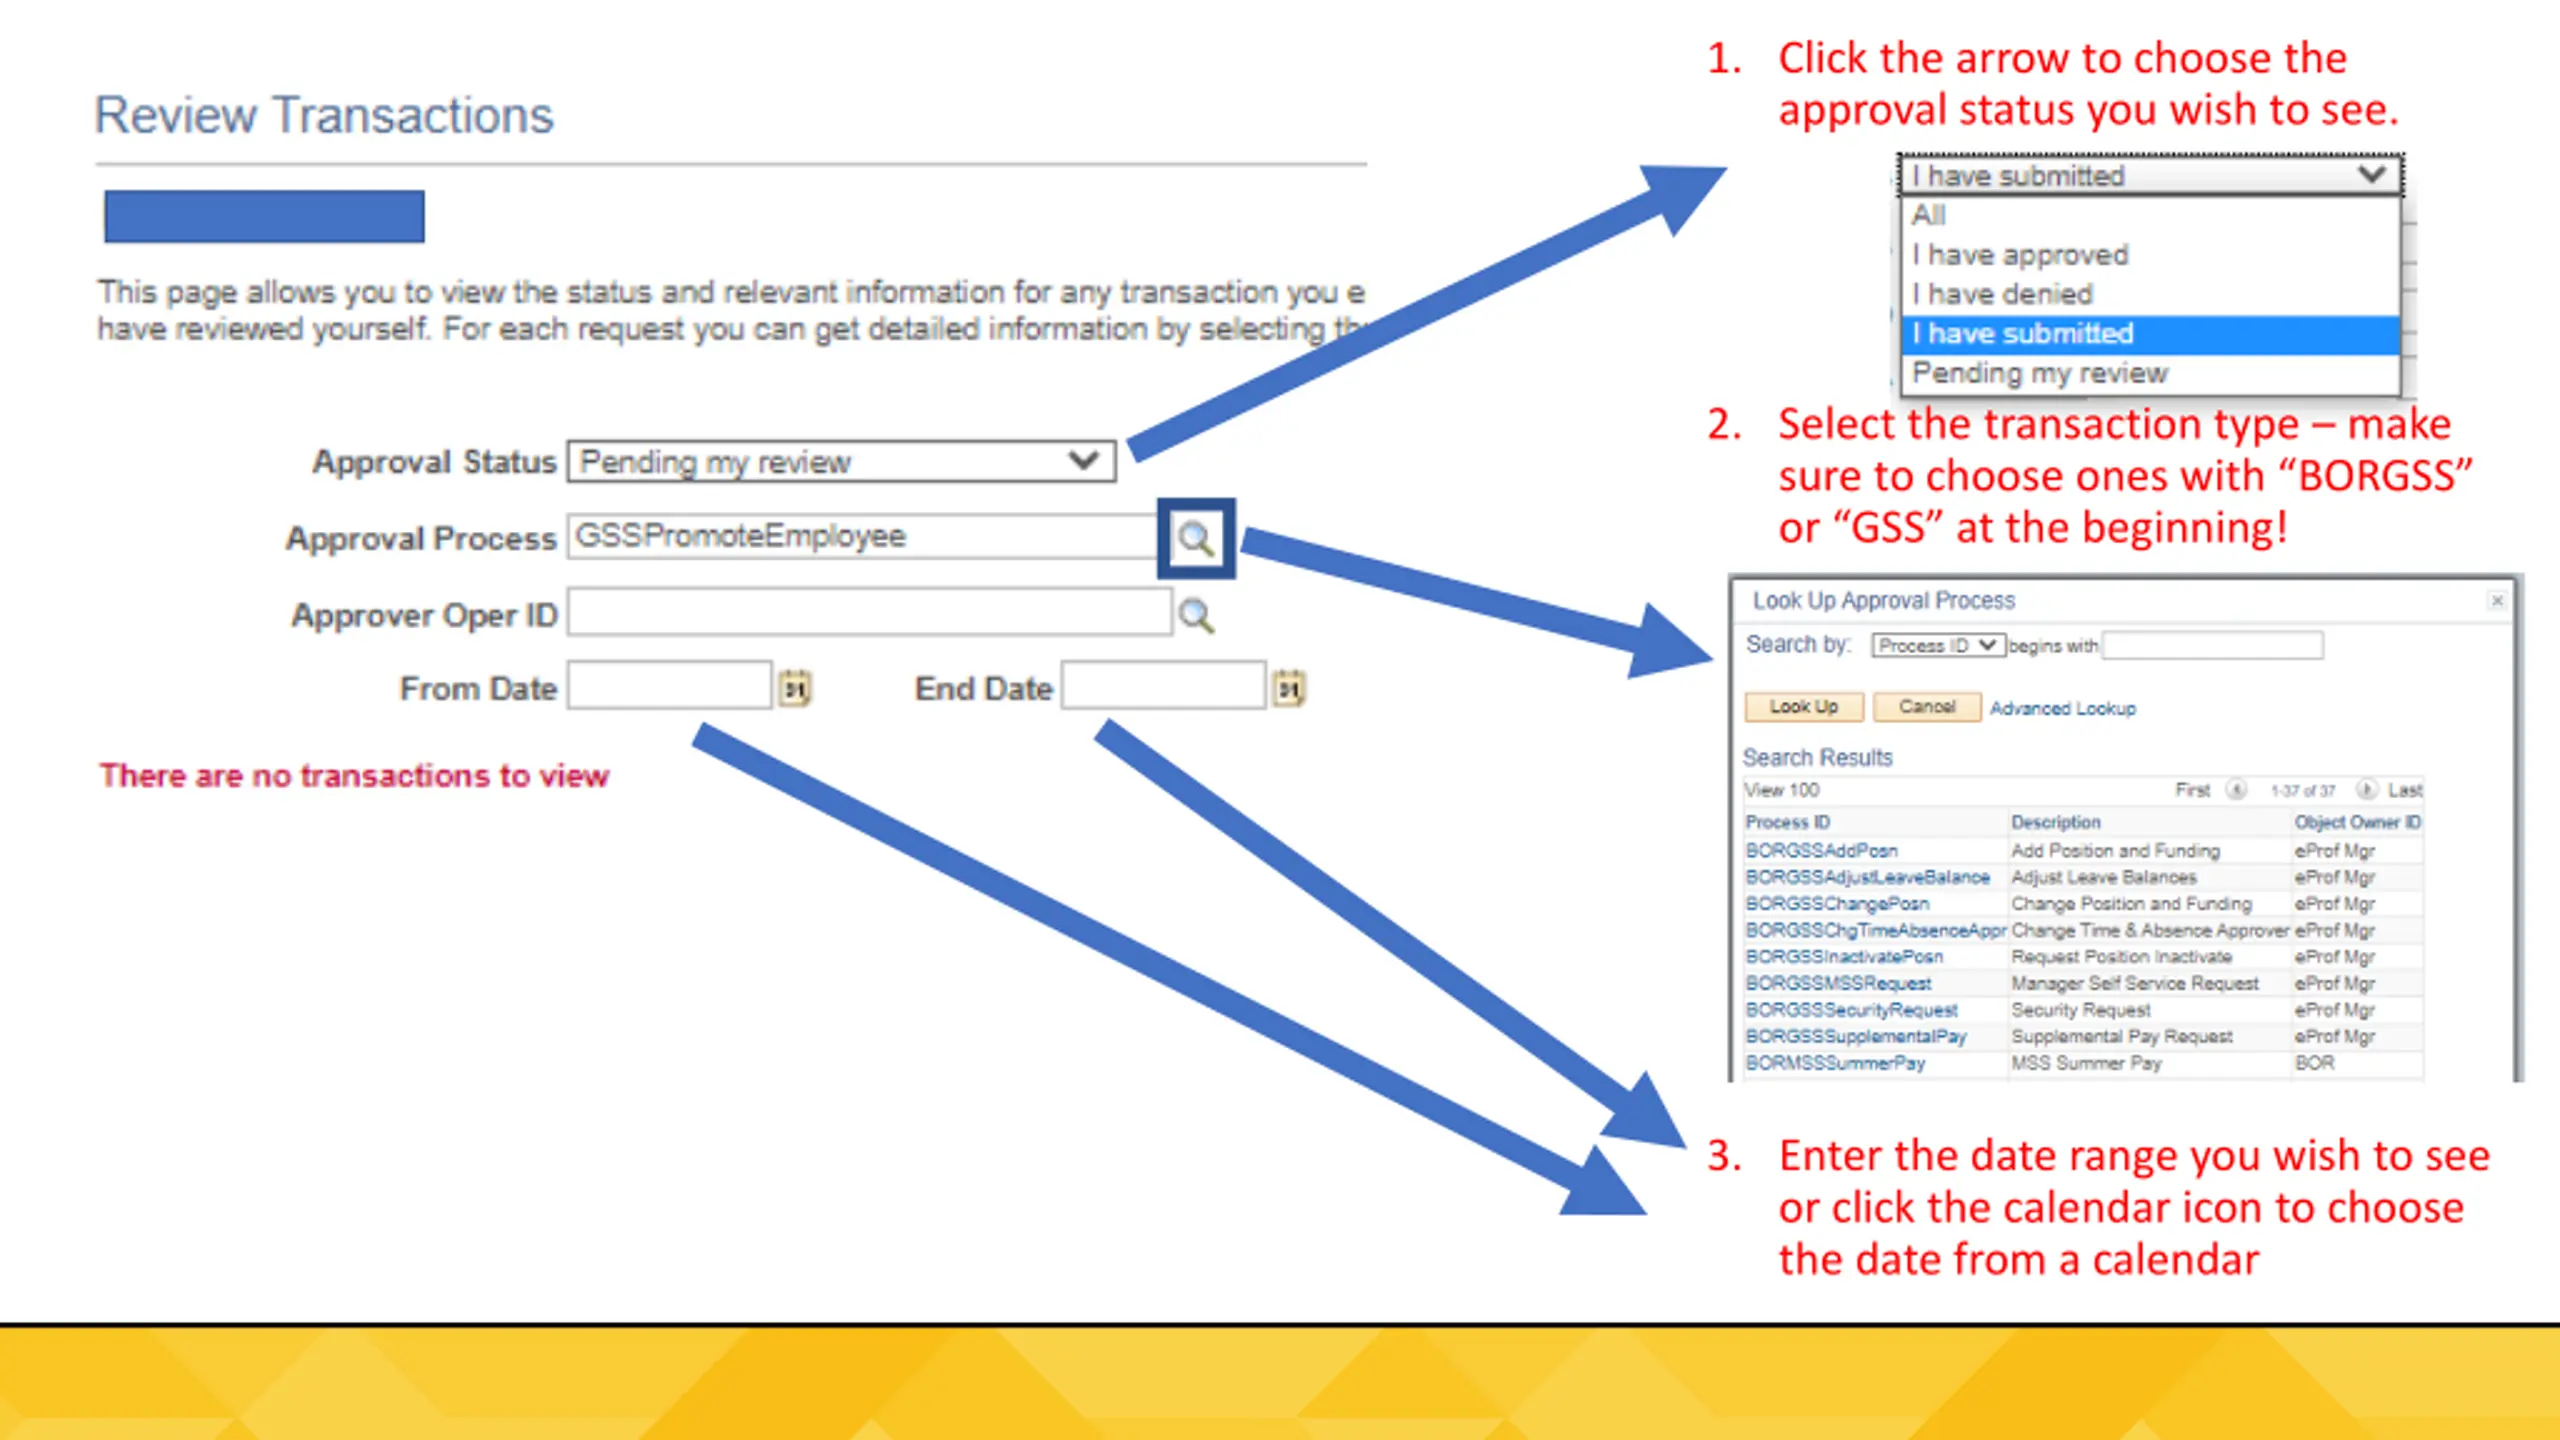Open the From Date calendar icon

click(795, 688)
